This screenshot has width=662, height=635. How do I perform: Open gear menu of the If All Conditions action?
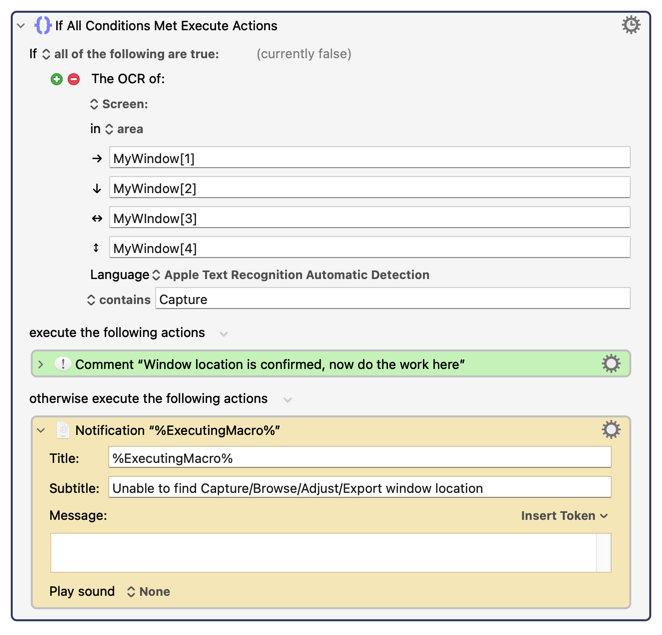631,25
